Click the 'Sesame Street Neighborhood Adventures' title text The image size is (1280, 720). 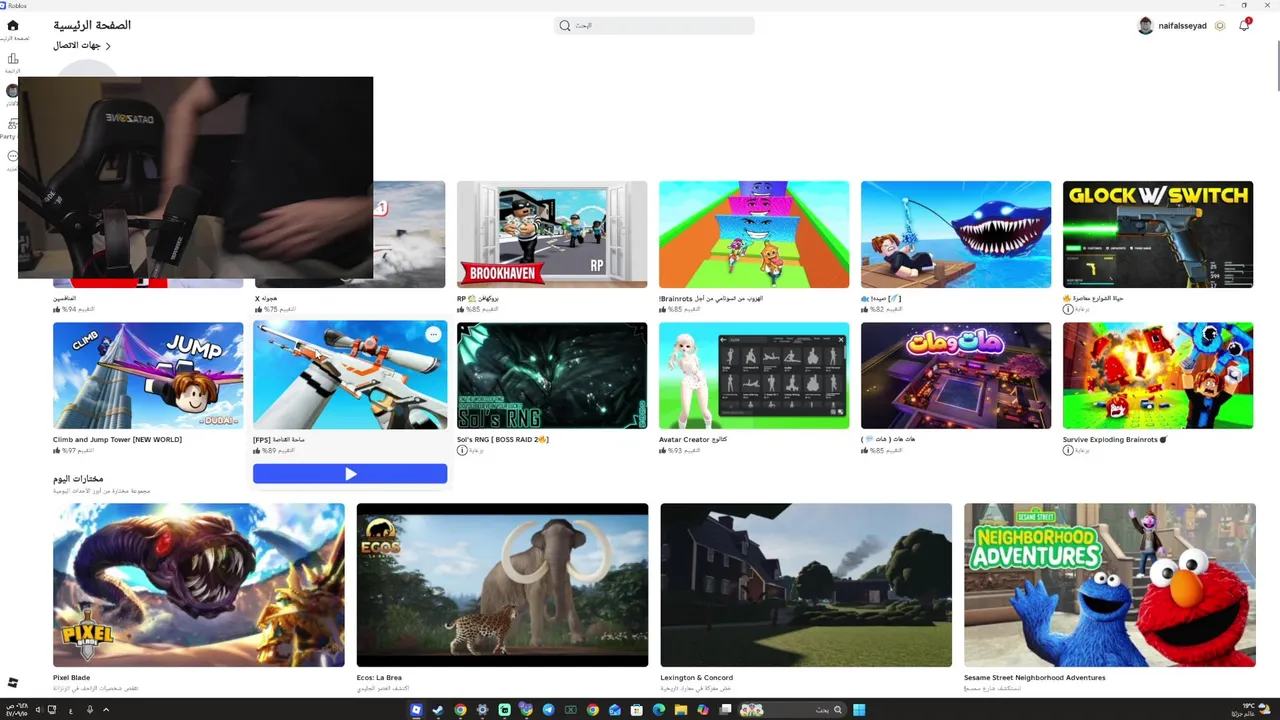1033,677
